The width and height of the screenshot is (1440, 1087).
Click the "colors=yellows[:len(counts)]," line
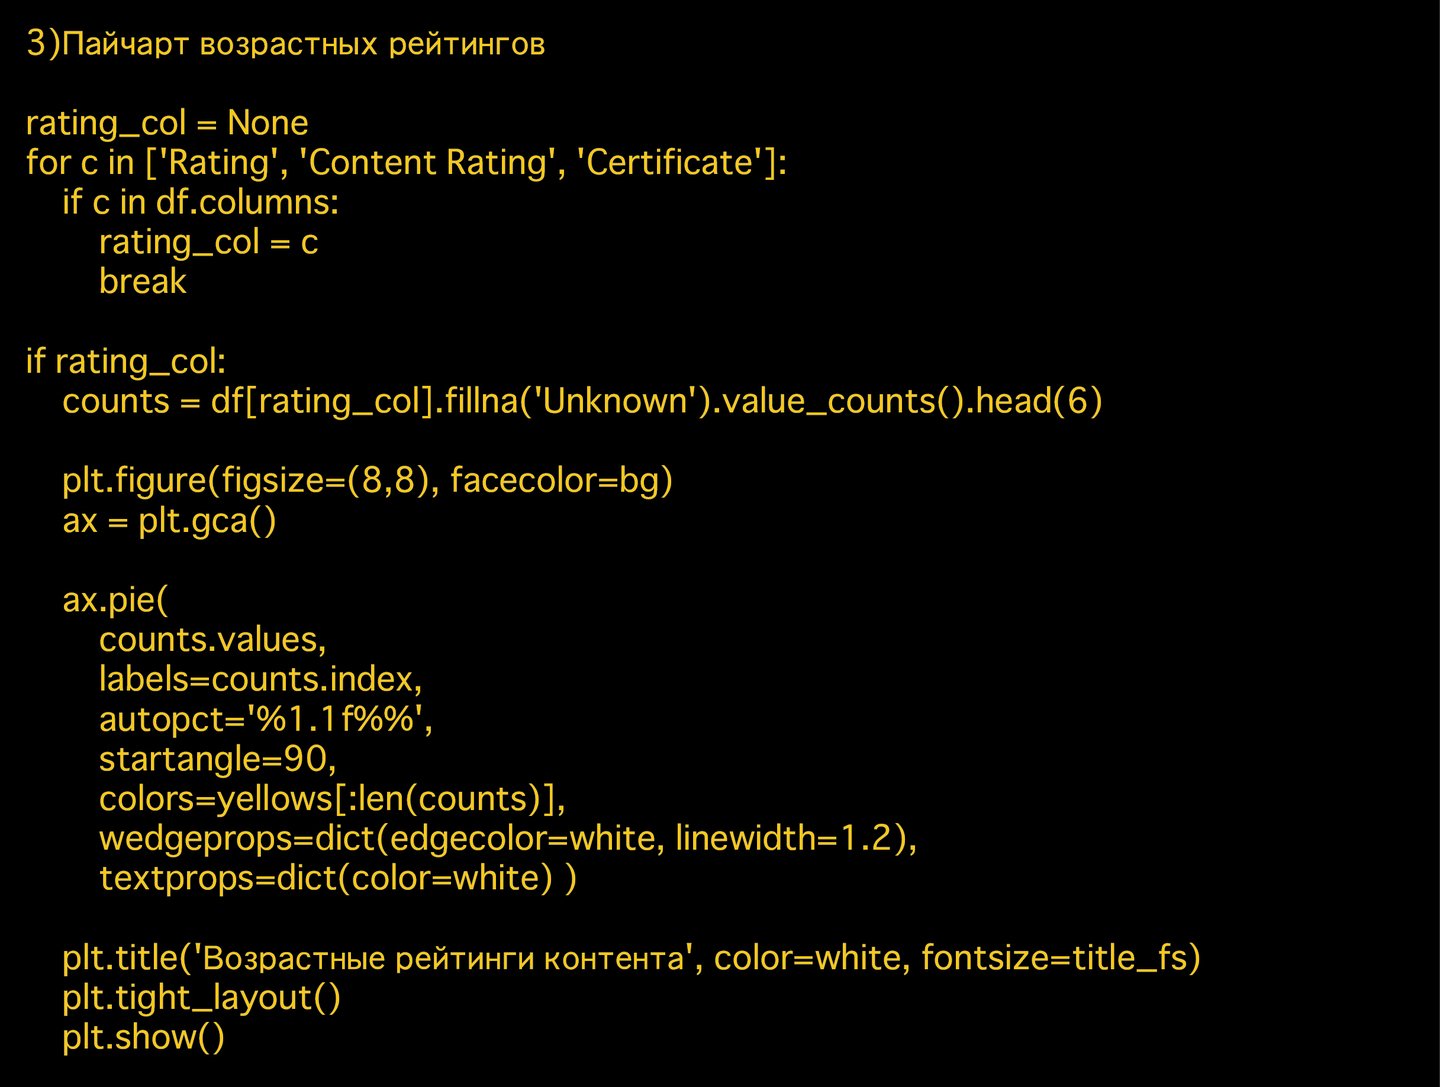pyautogui.click(x=332, y=799)
